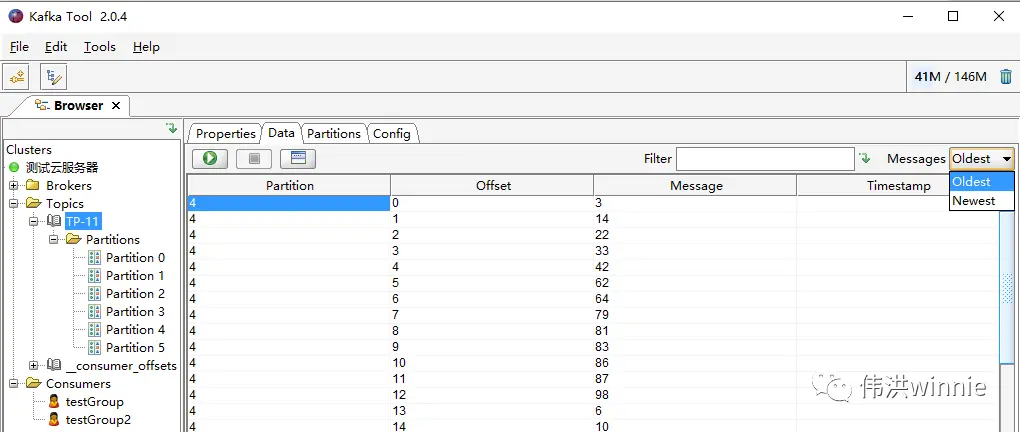
Task: Select the testGroup2 consumer
Action: coord(98,420)
